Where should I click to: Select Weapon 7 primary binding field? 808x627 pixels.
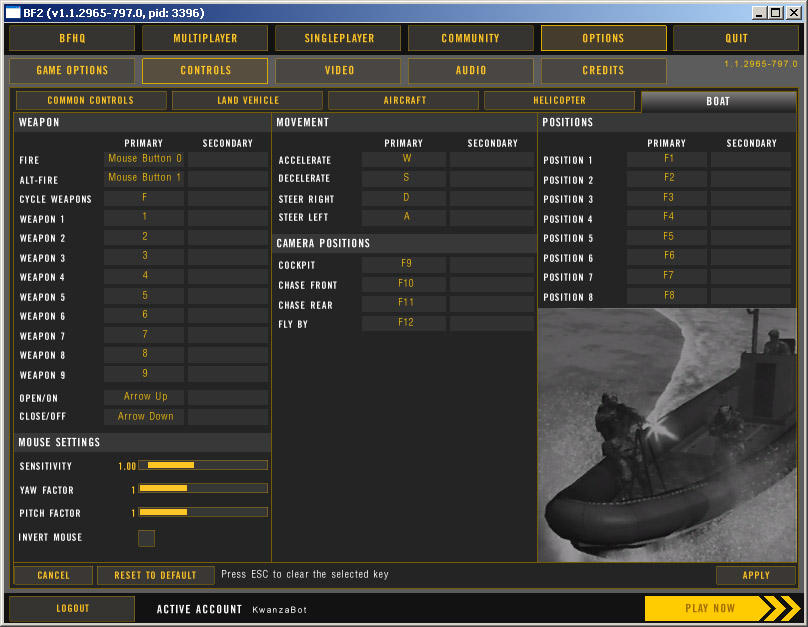144,335
